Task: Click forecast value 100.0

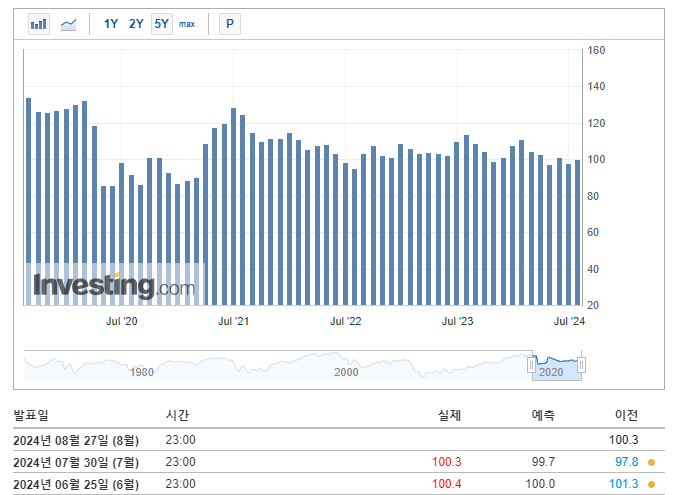Action: [540, 484]
